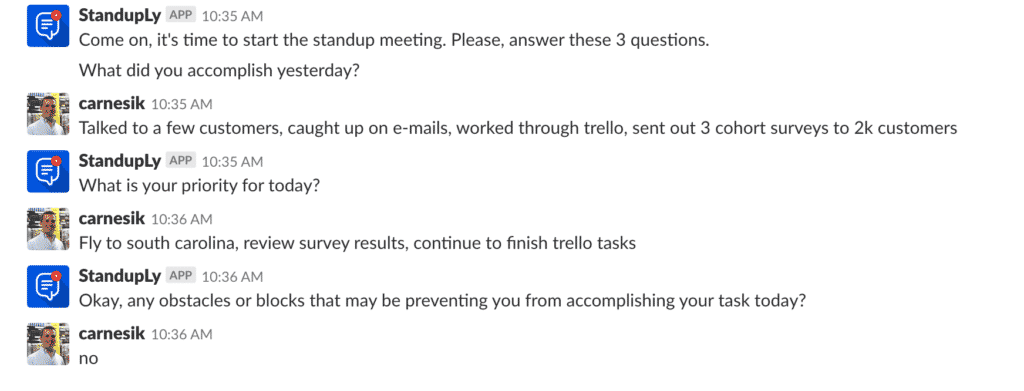Click the 10:35 AM timestamp on the first message
1024x391 pixels.
coord(232,16)
